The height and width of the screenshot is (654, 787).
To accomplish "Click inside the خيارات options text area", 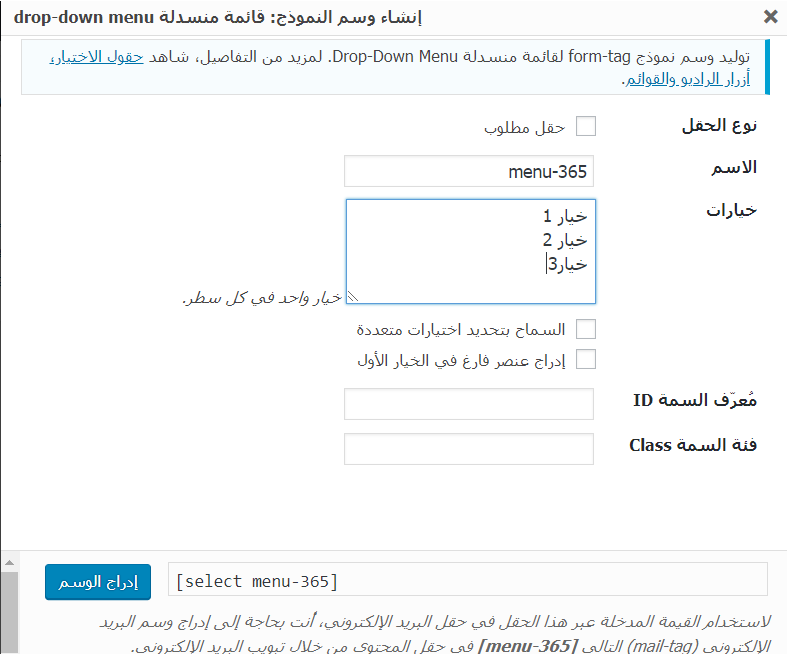I will coord(470,250).
